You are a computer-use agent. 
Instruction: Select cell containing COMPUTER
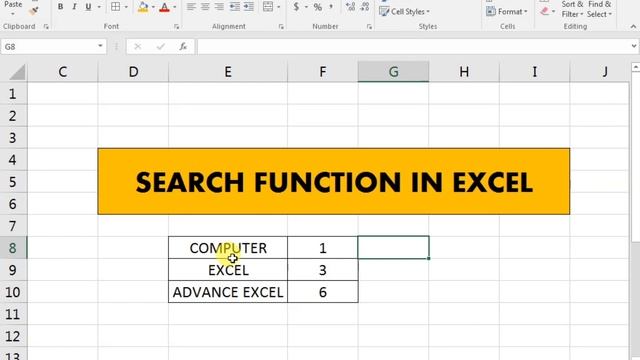click(x=228, y=248)
